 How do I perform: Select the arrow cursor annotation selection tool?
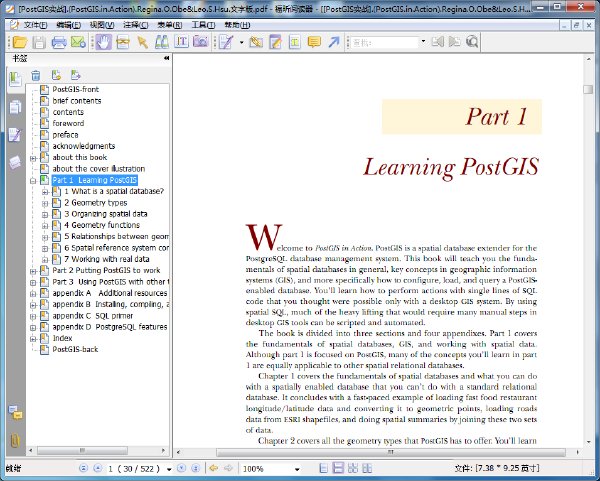(x=143, y=42)
